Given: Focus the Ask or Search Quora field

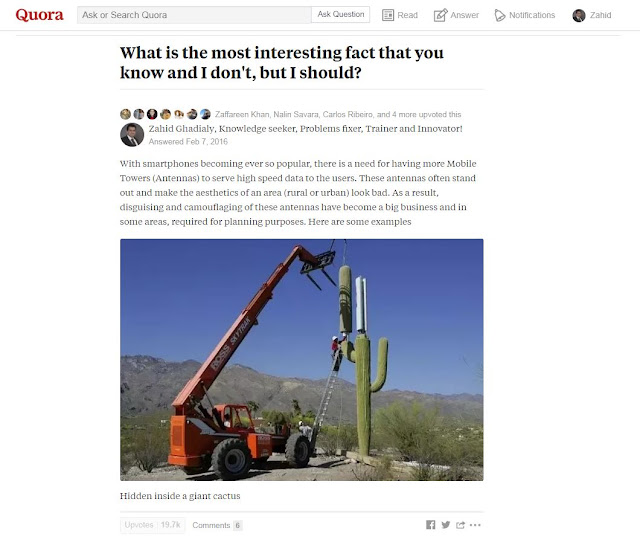Looking at the screenshot, I should [194, 15].
